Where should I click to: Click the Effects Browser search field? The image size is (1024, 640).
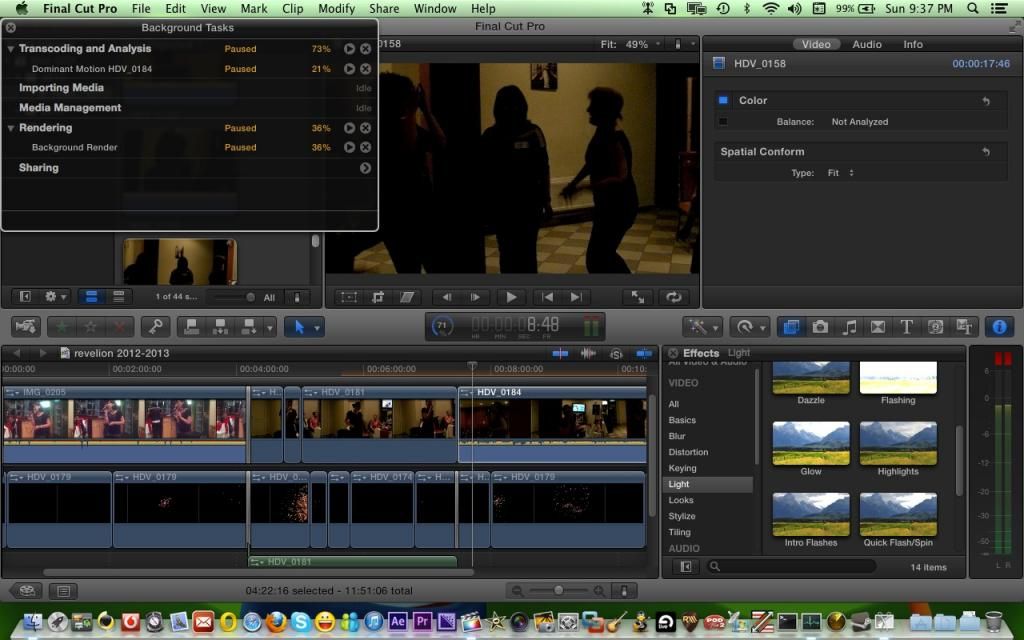[x=791, y=567]
